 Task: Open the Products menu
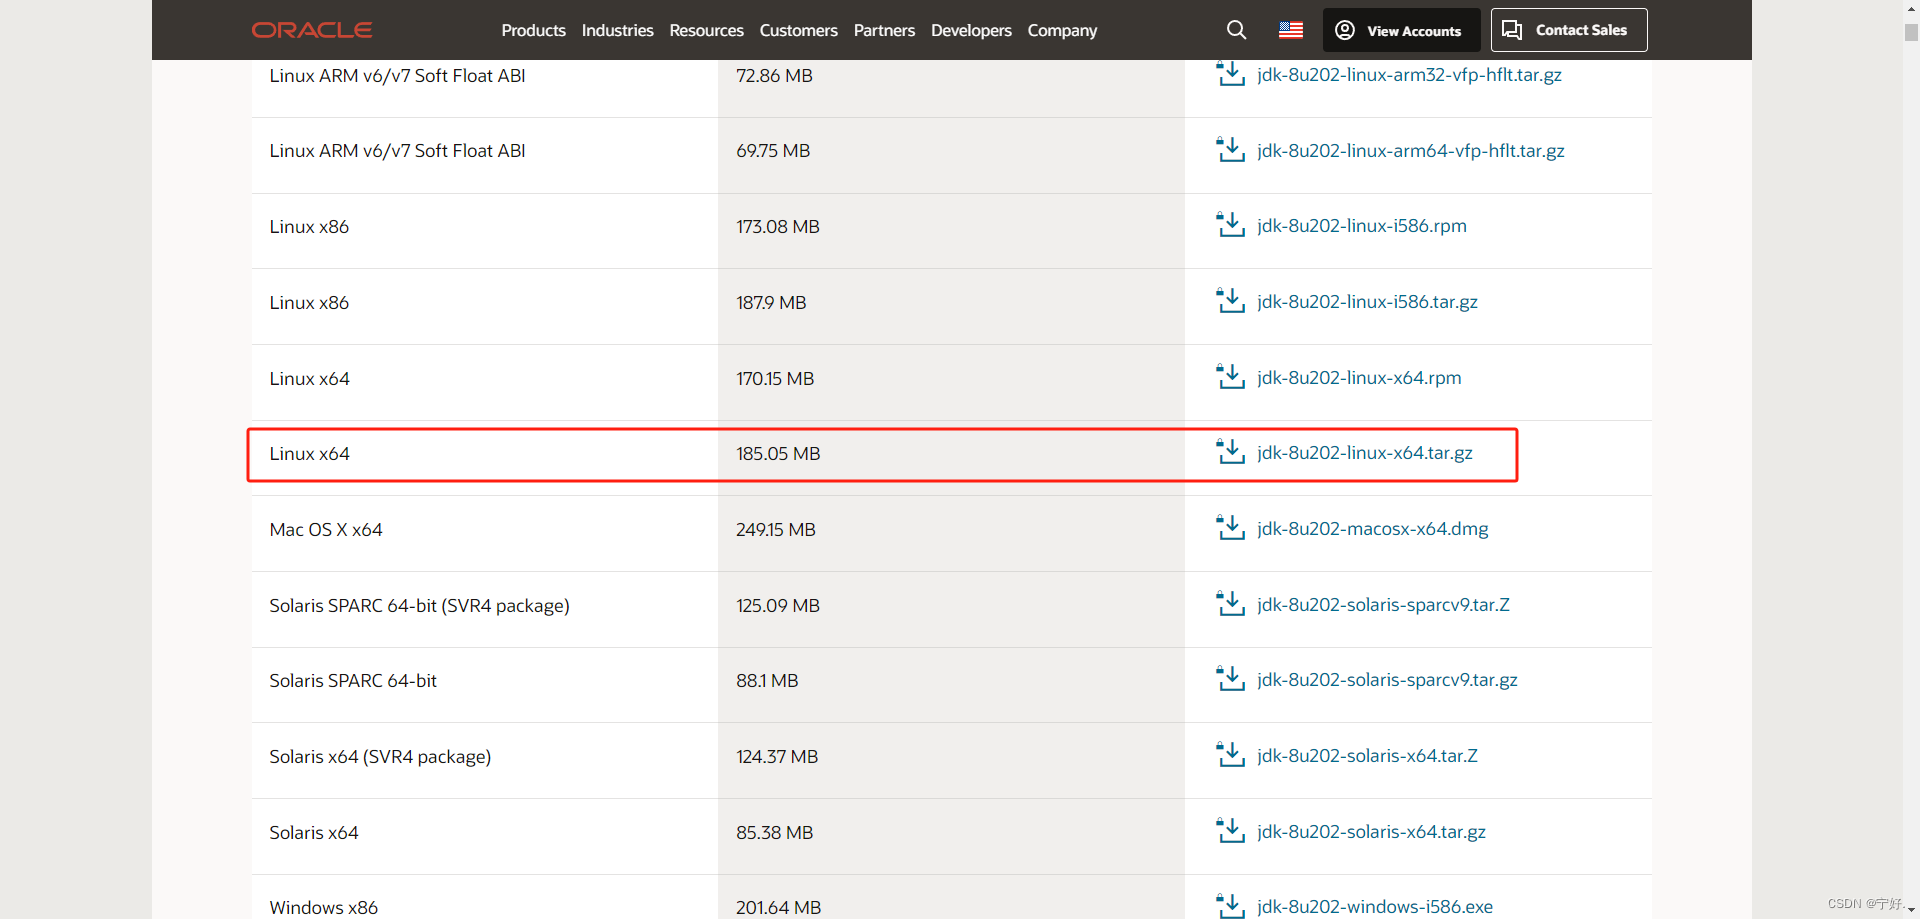[x=533, y=31]
